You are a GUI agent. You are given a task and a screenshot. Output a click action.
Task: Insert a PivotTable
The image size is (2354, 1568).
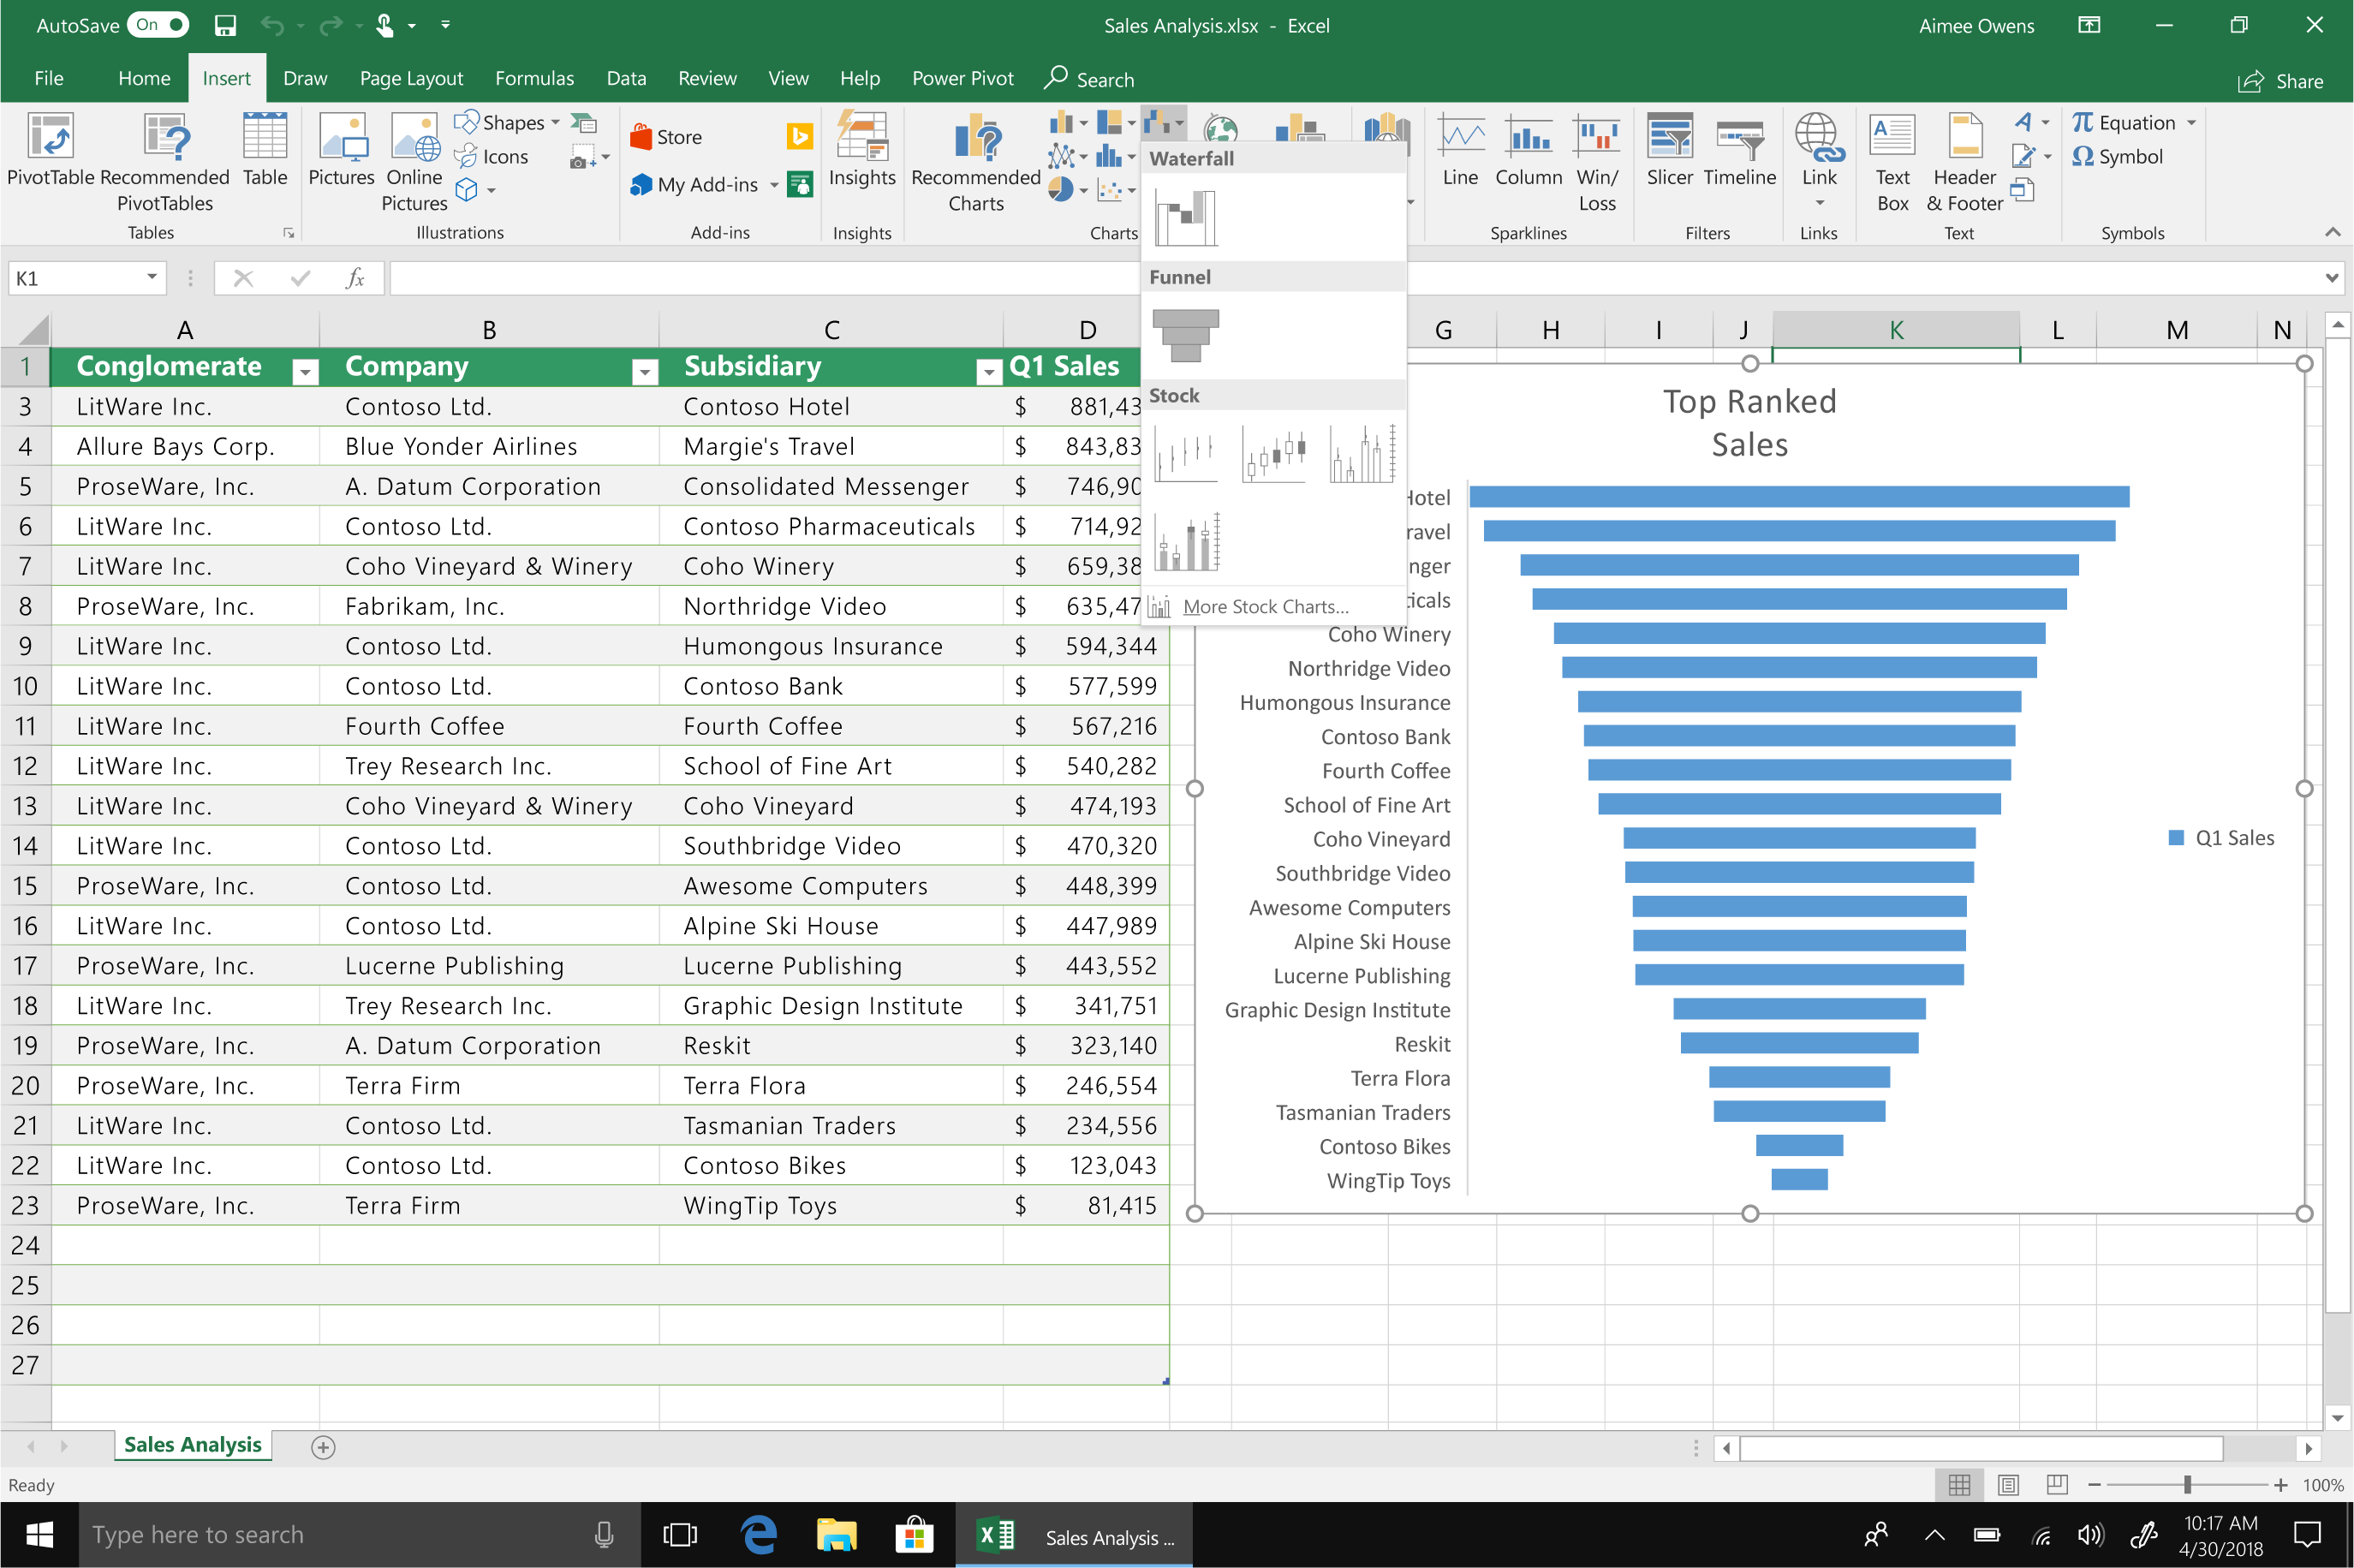(50, 150)
